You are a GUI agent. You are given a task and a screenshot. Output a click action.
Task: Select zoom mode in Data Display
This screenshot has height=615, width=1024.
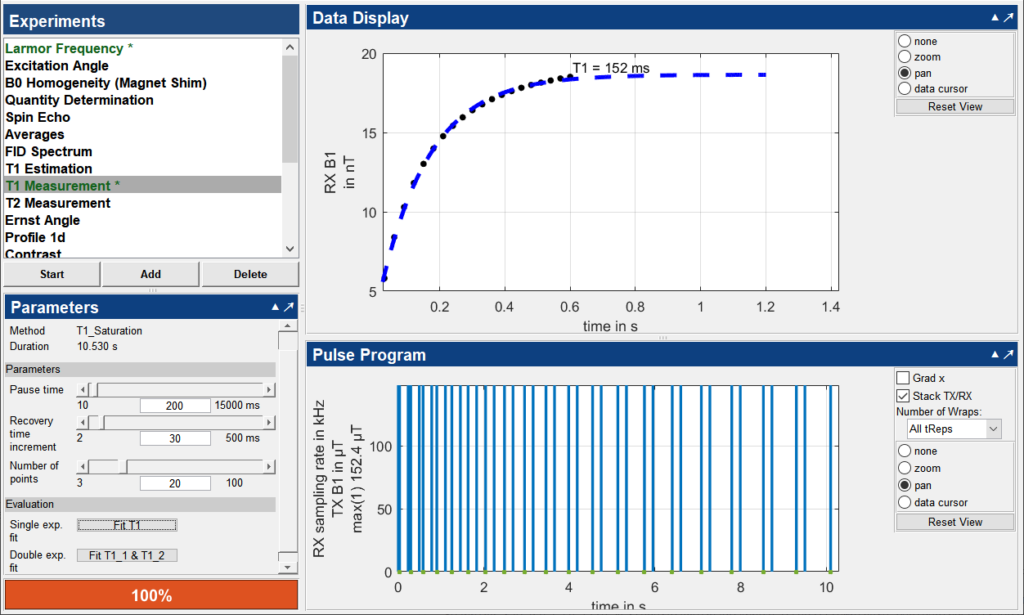pyautogui.click(x=905, y=57)
